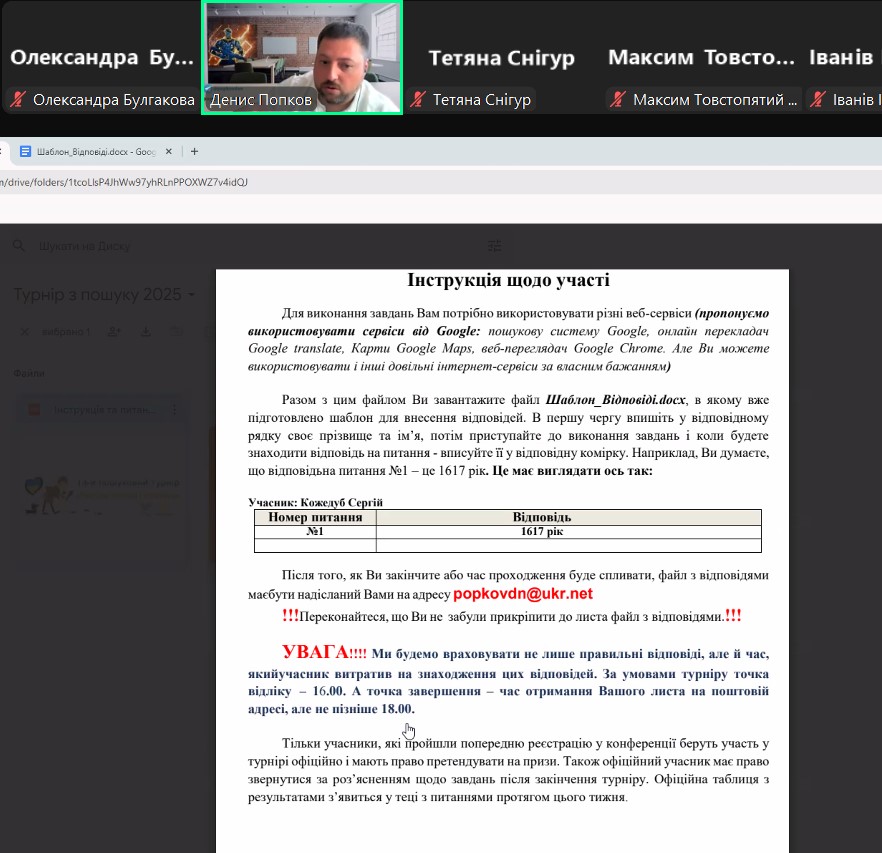Viewport: 882px width, 853px height.
Task: Open a new browser tab
Action: pyautogui.click(x=195, y=151)
